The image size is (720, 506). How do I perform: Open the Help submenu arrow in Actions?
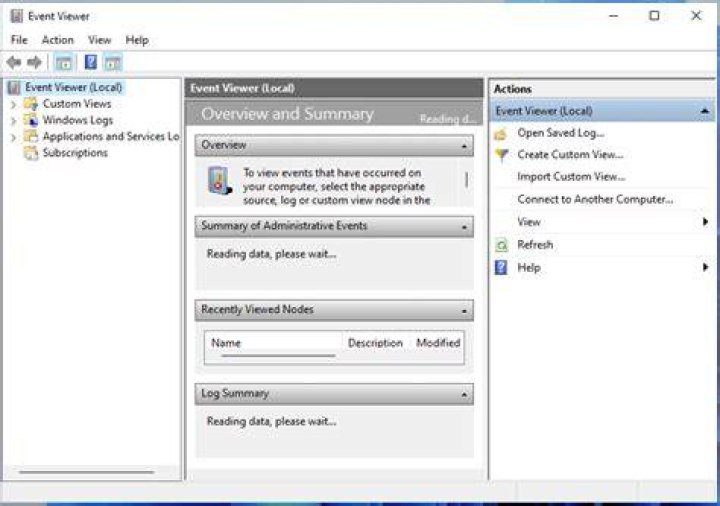point(705,267)
